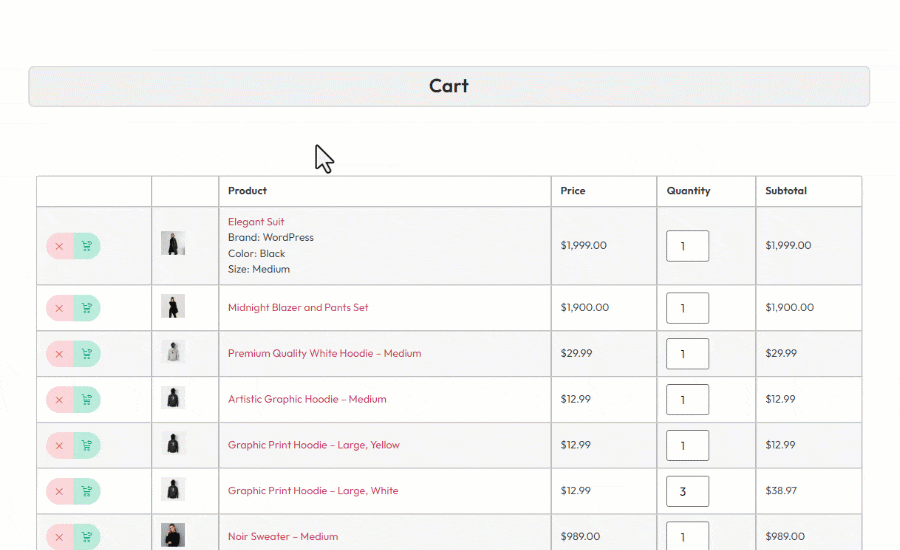Open the Elegant Suit product link

(256, 222)
